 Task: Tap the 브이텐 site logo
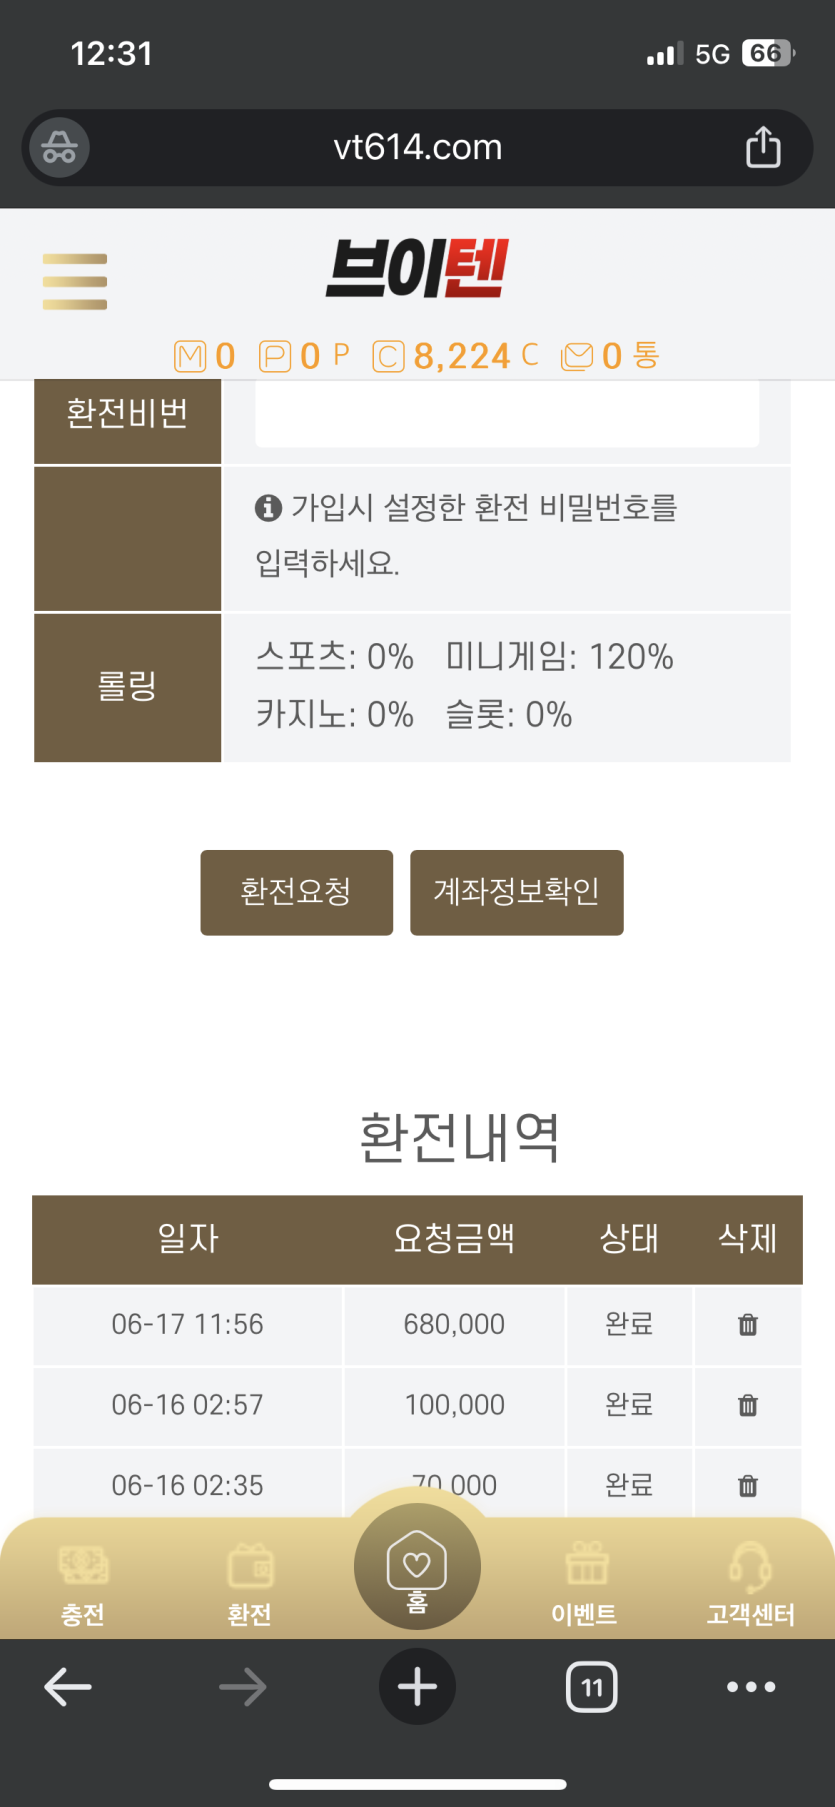[x=417, y=268]
